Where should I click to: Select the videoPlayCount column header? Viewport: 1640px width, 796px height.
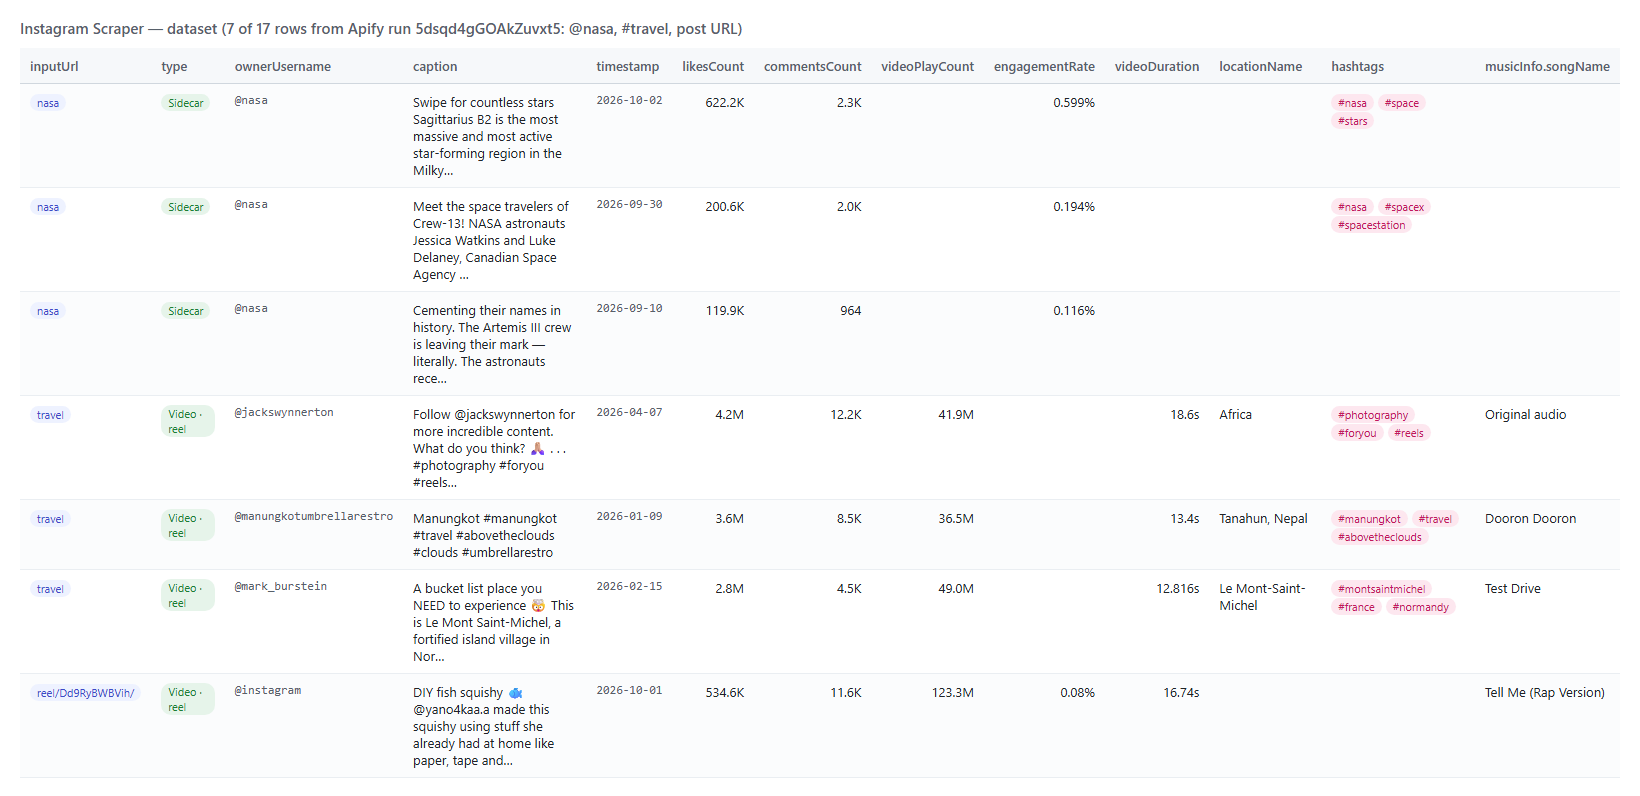click(927, 67)
